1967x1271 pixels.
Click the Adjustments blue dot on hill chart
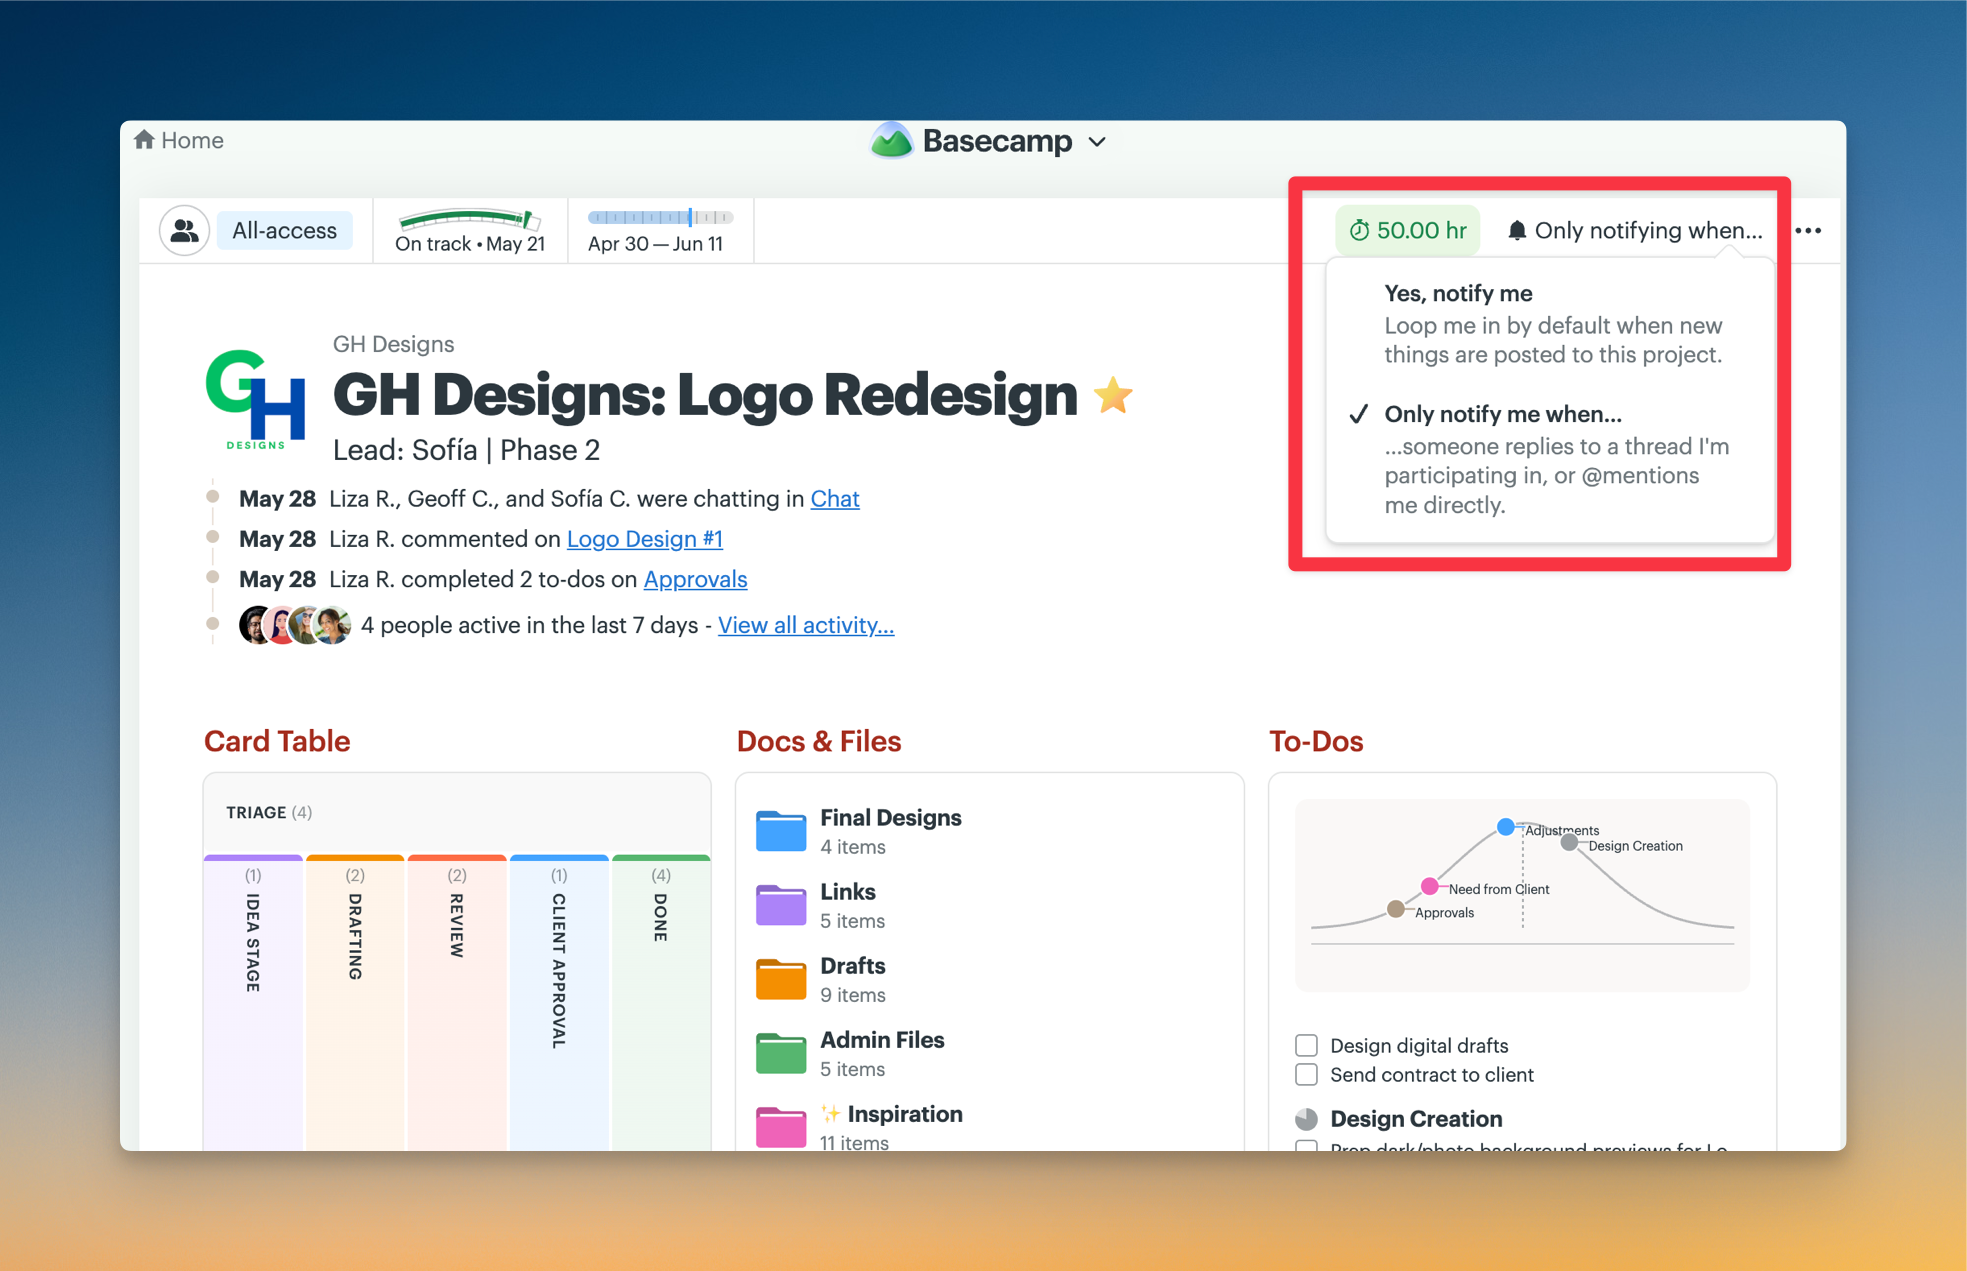(1505, 827)
